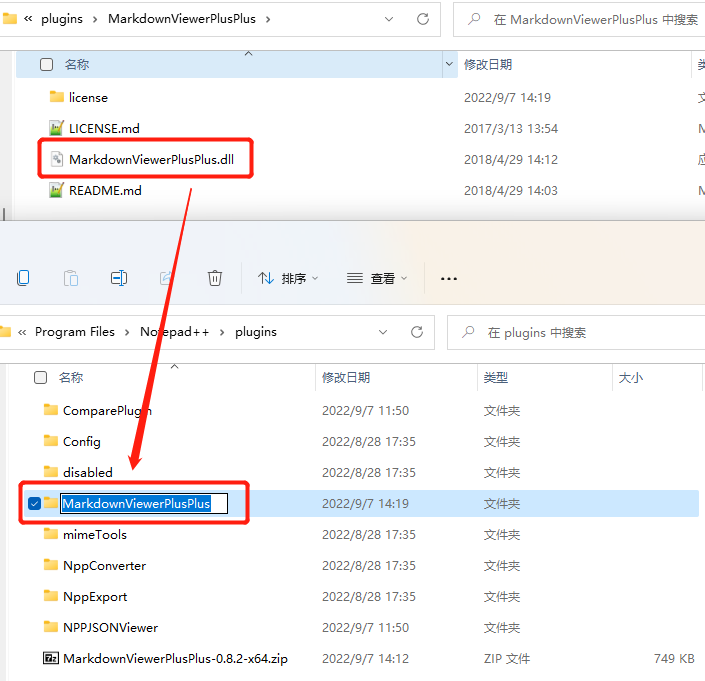
Task: Select the ComparePlugin folder
Action: 107,410
